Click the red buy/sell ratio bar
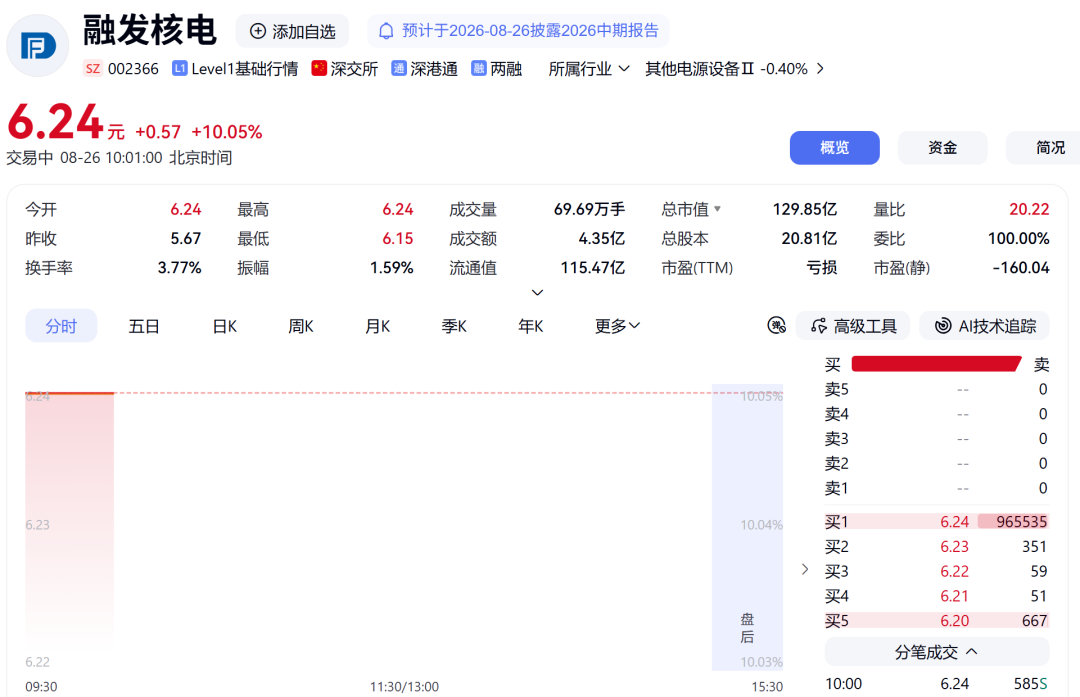The width and height of the screenshot is (1080, 697). [x=936, y=364]
